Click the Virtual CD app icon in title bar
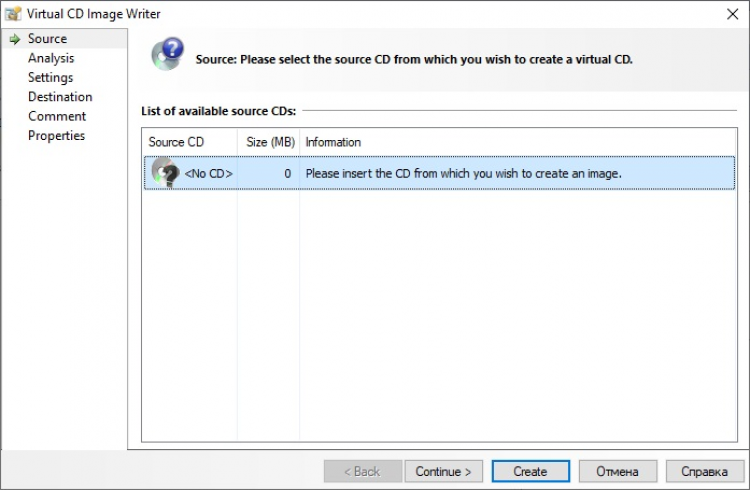Viewport: 750px width, 490px height. click(x=14, y=14)
